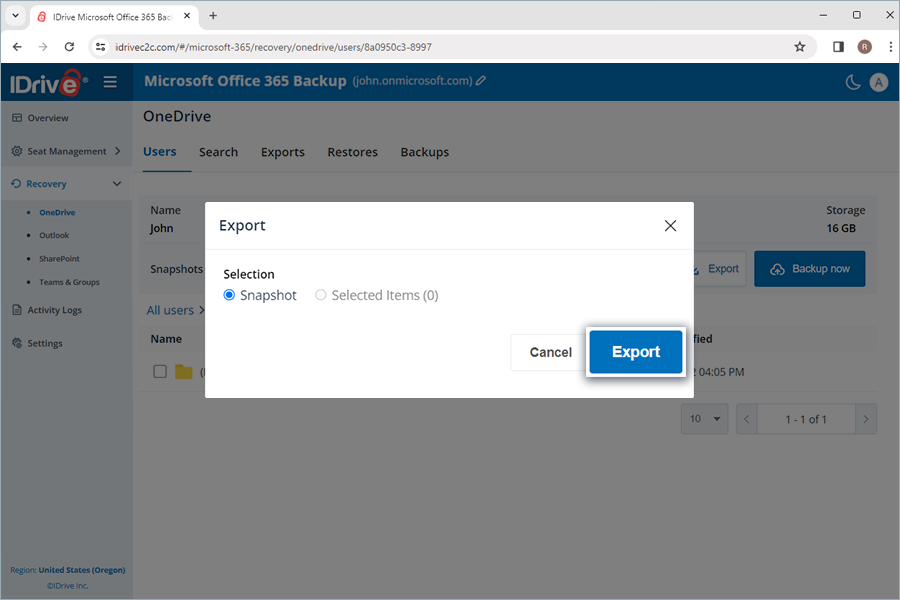Select Overview in the sidebar
900x600 pixels.
coord(42,117)
